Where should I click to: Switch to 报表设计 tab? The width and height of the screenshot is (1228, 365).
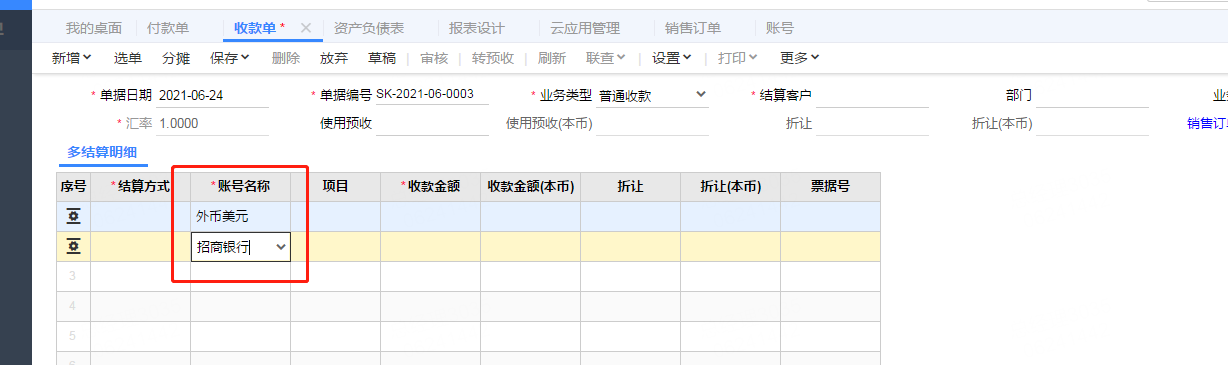tap(477, 28)
